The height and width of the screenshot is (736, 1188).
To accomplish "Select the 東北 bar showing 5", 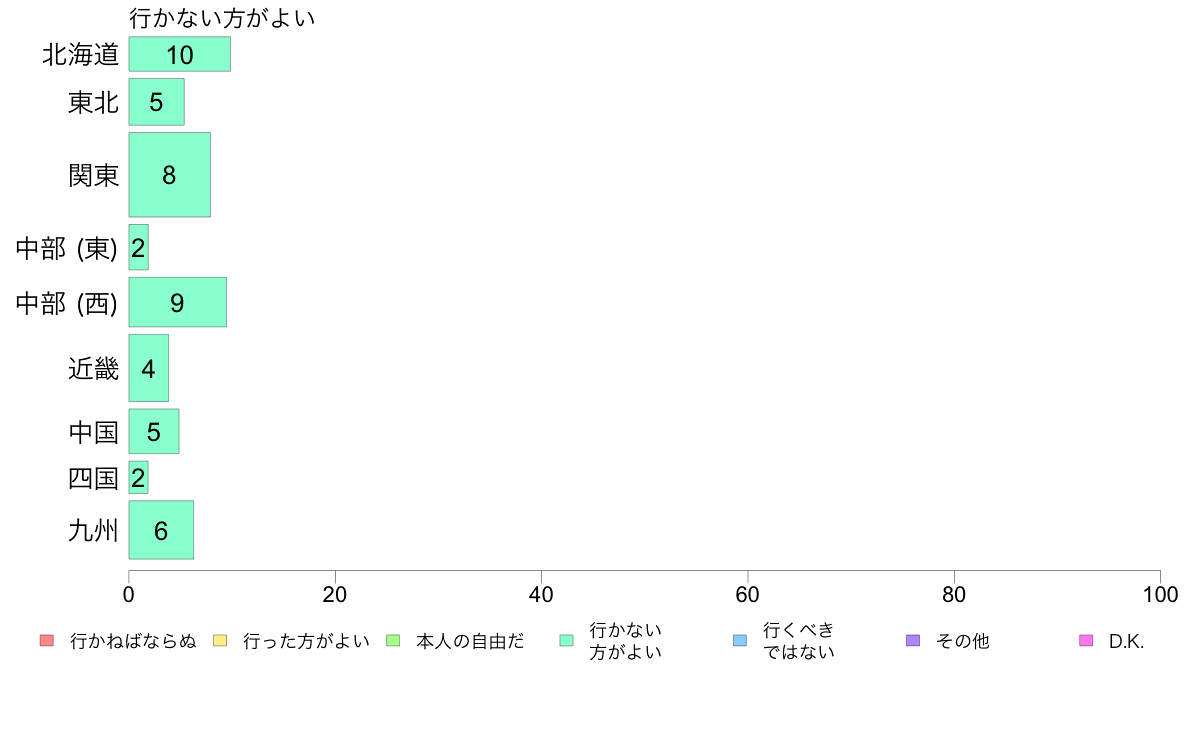I will (x=157, y=102).
